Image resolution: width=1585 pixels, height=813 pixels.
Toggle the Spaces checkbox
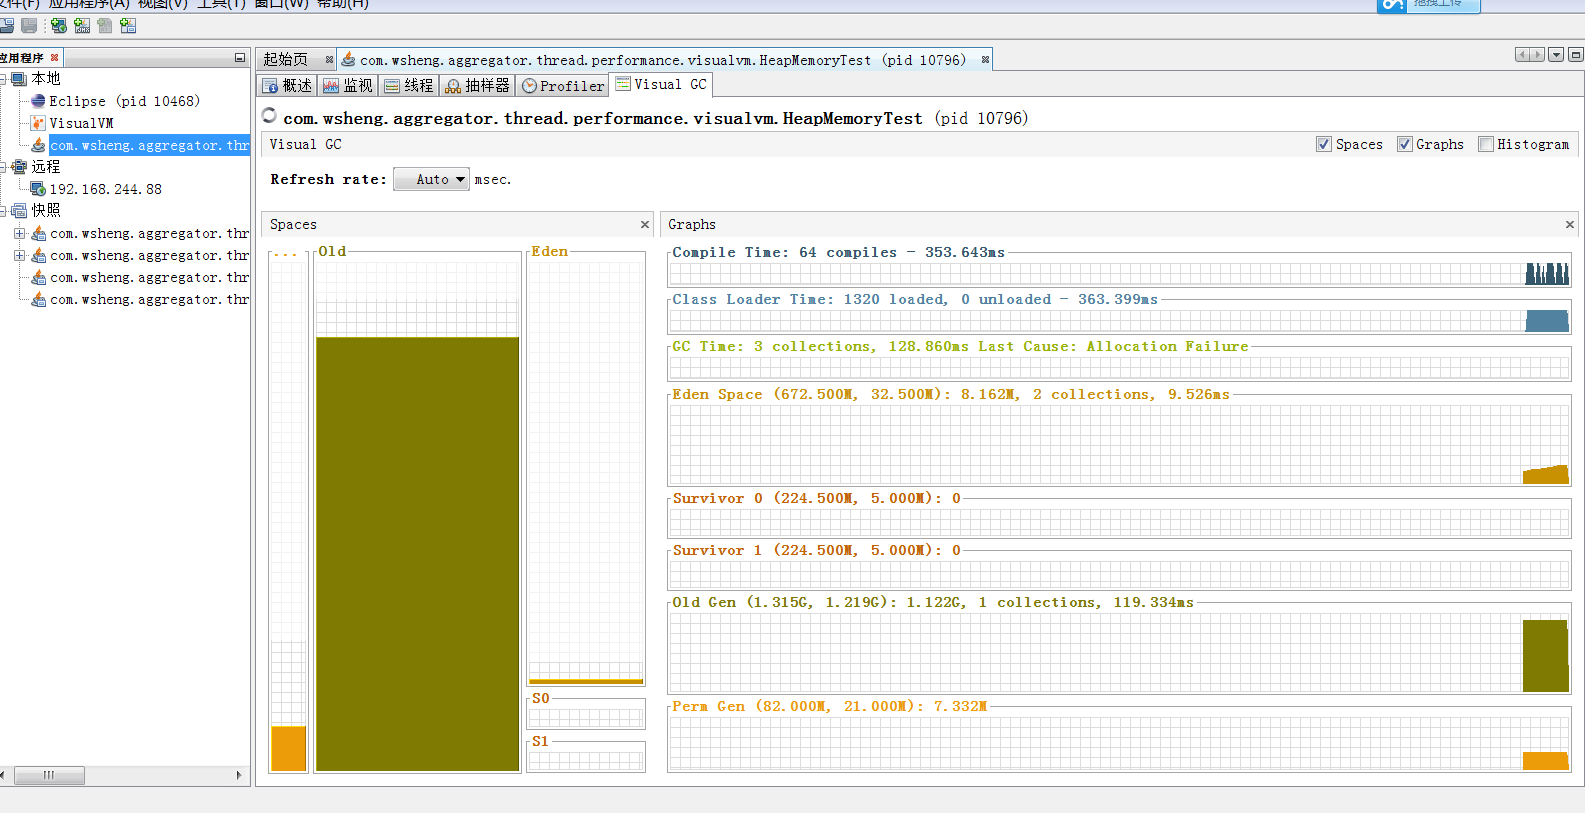[1324, 144]
